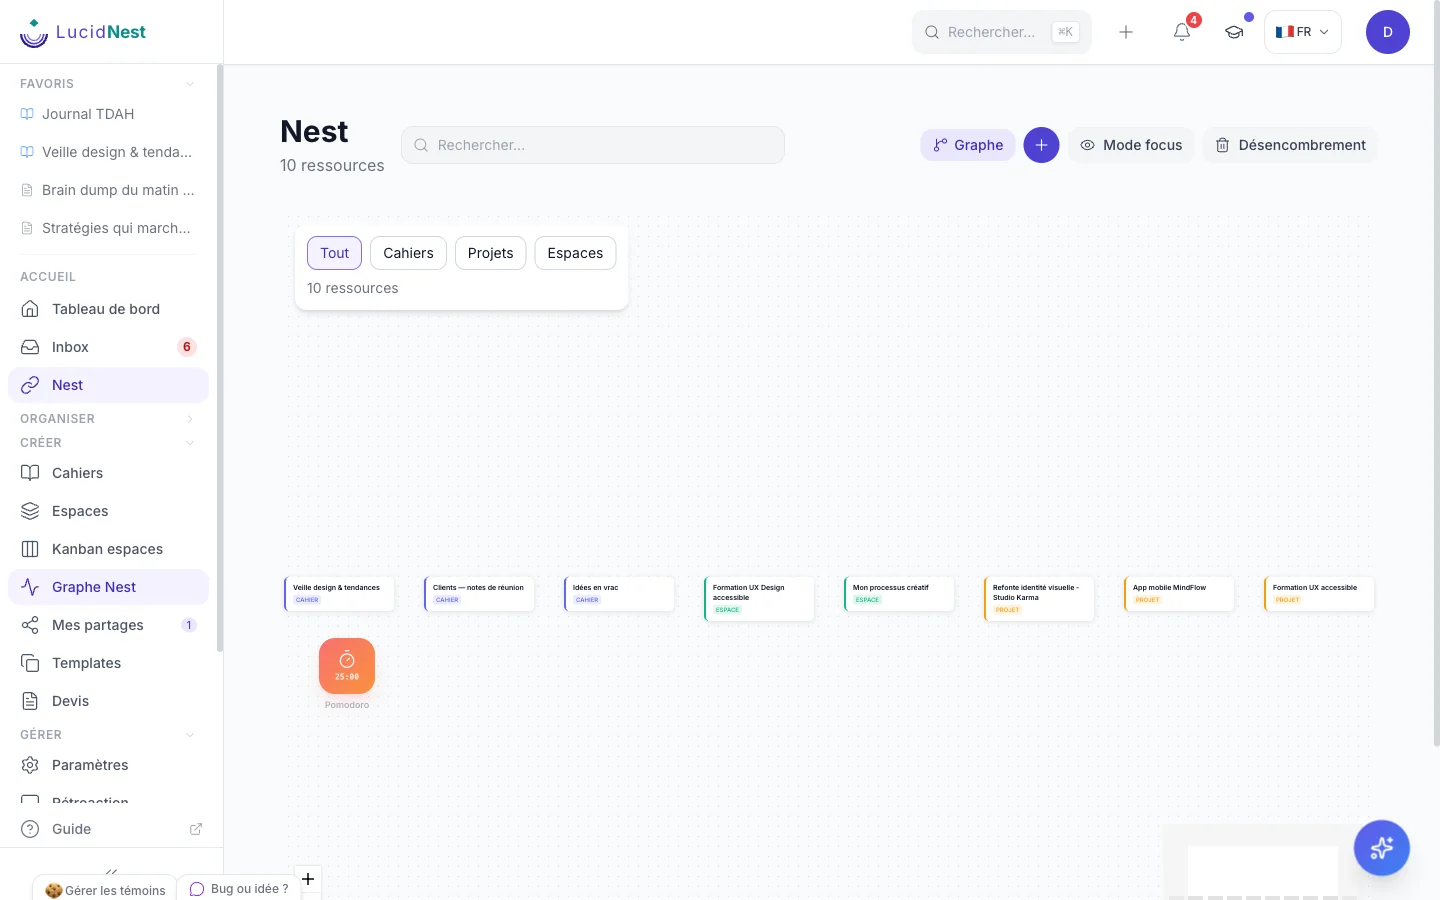1440x900 pixels.
Task: Toggle Mode focus
Action: (1131, 145)
